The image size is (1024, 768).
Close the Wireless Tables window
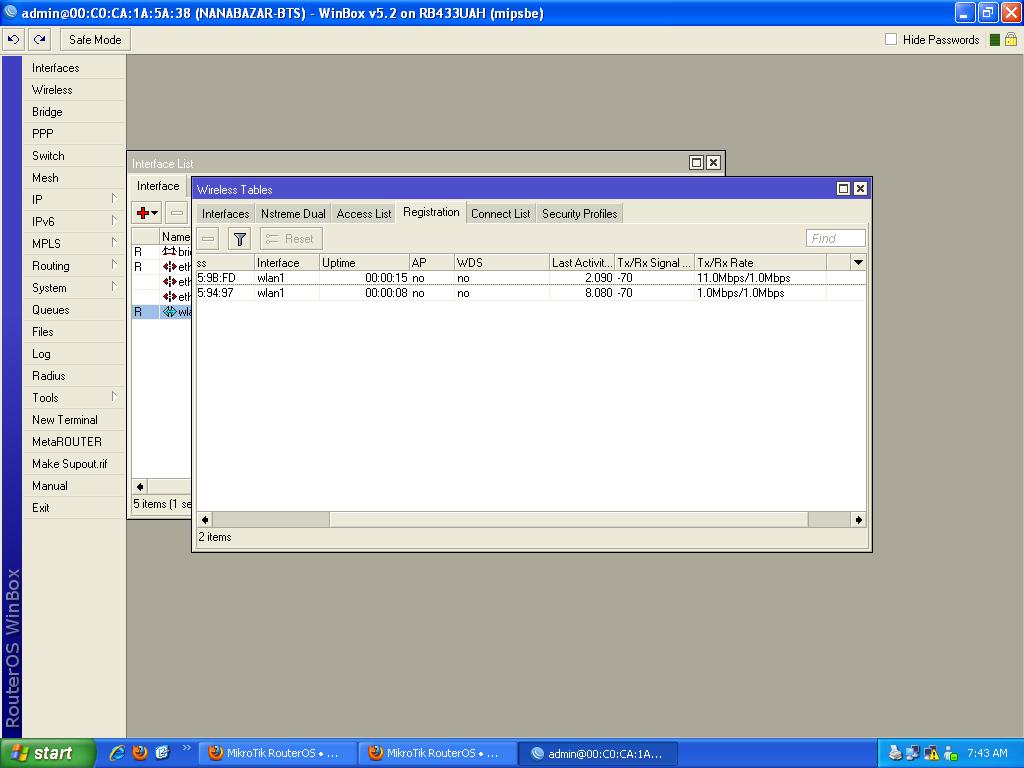click(x=860, y=189)
